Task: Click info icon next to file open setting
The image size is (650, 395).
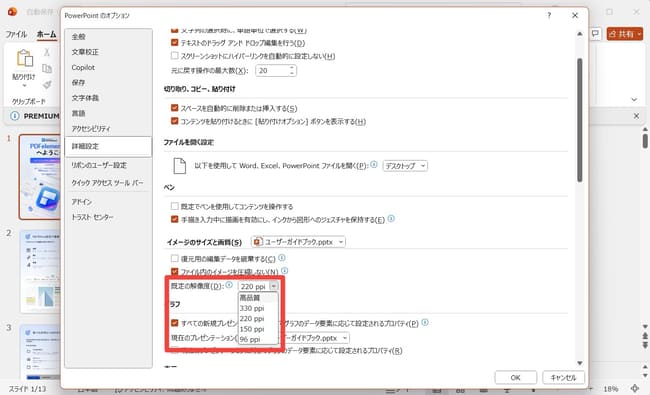Action: pos(374,165)
